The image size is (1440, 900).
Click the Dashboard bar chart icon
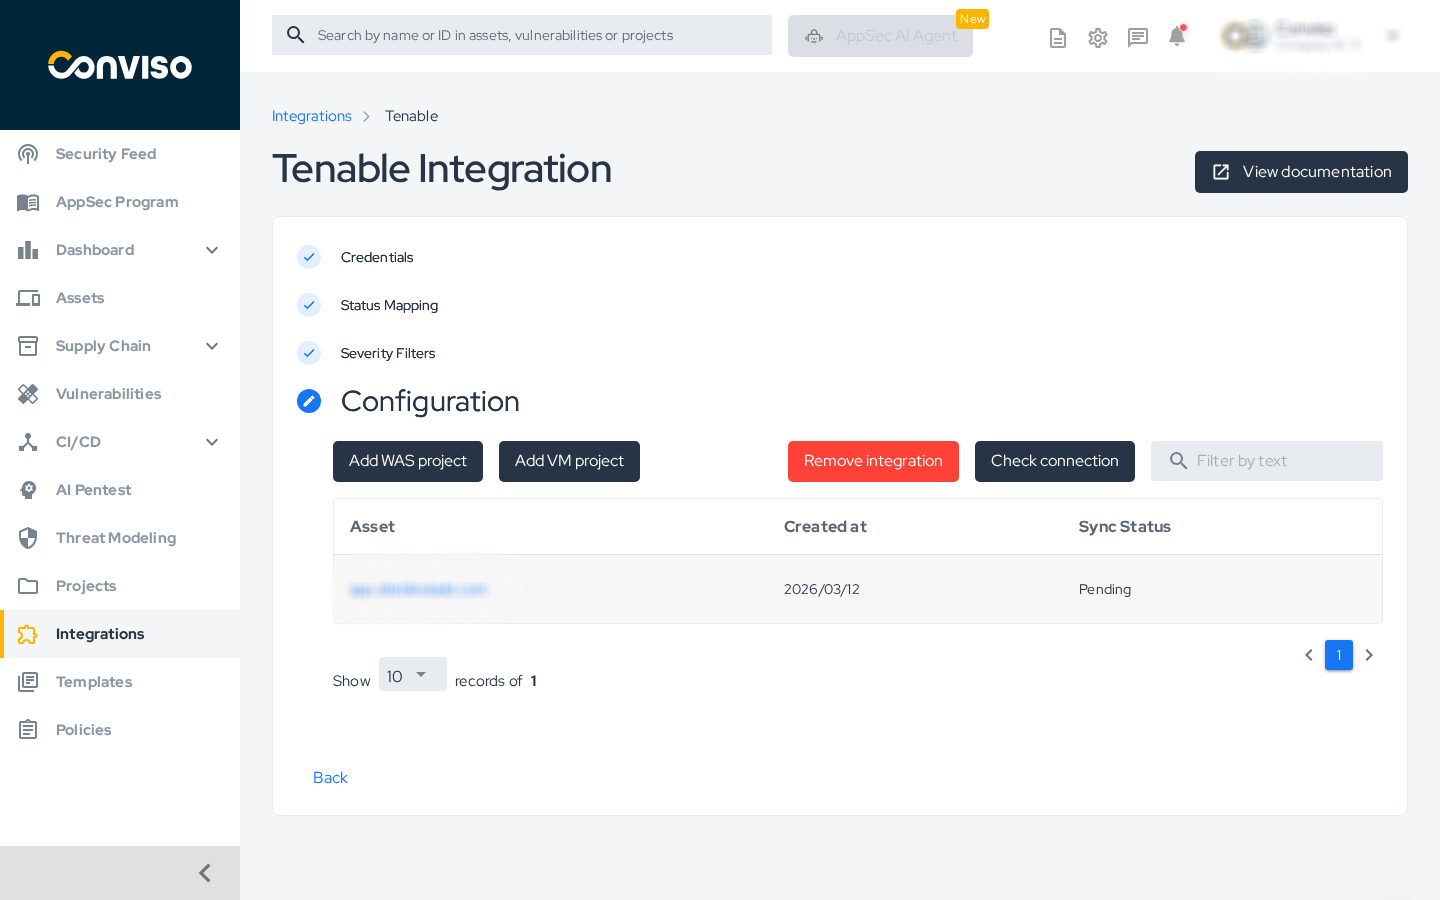[28, 250]
